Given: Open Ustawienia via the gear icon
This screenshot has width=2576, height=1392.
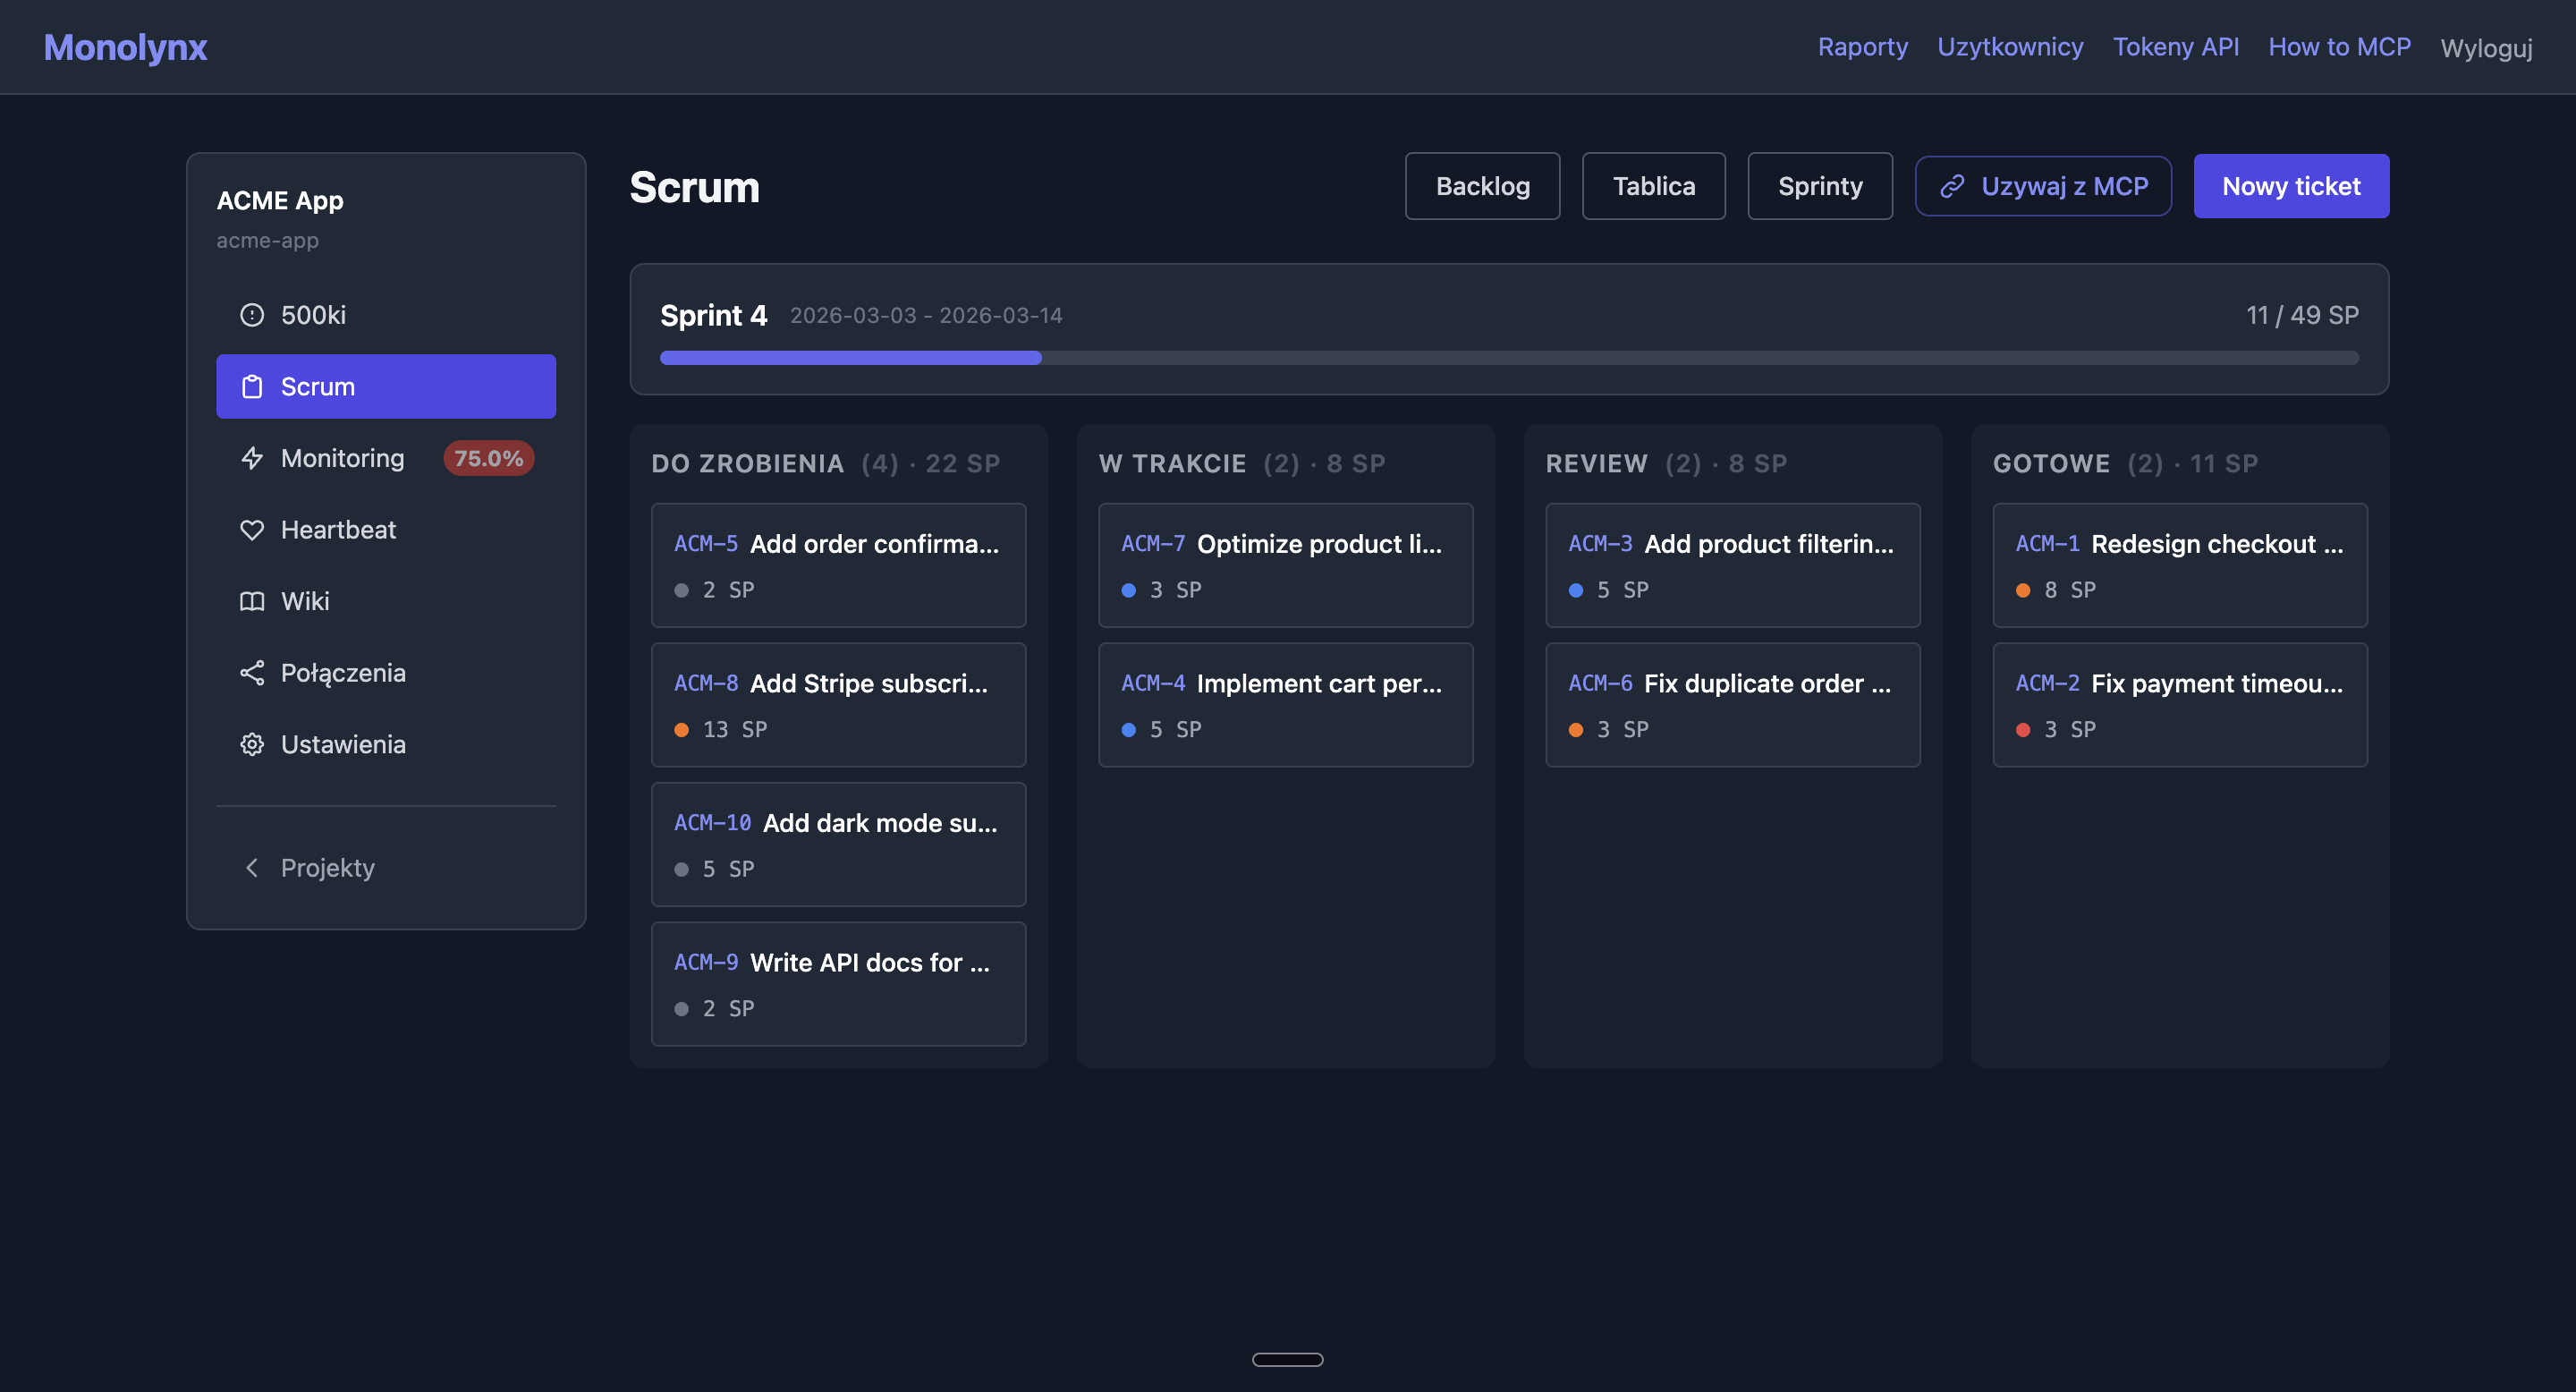Looking at the screenshot, I should coord(252,744).
